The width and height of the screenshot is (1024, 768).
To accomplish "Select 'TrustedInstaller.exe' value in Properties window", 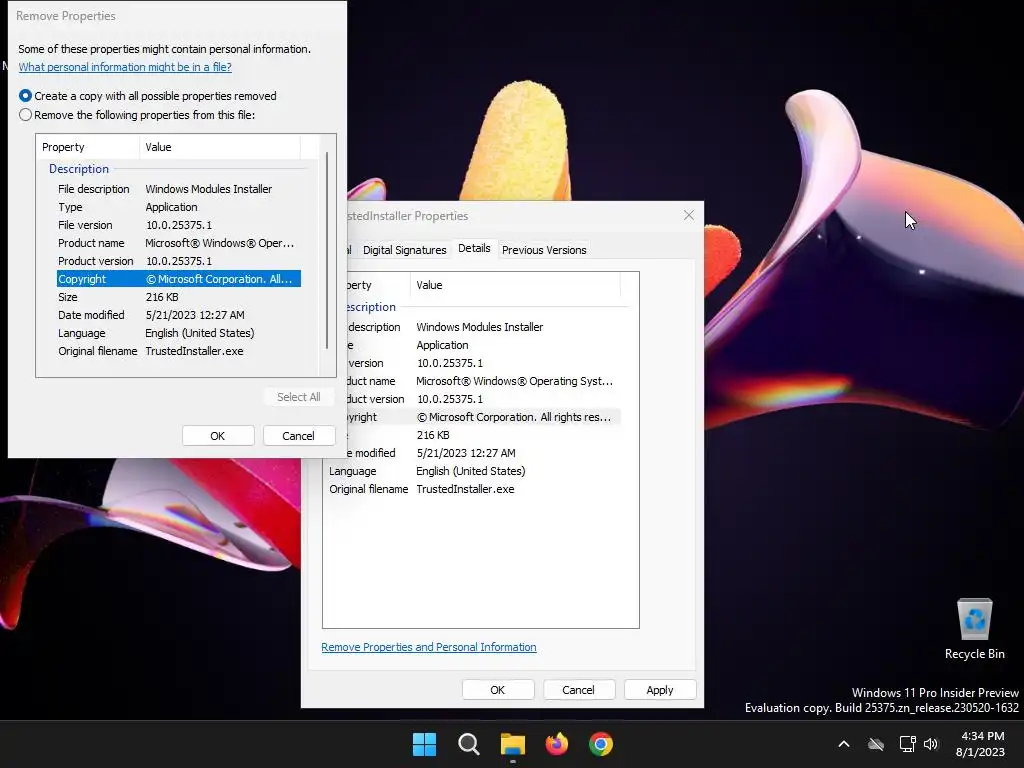I will pyautogui.click(x=465, y=489).
